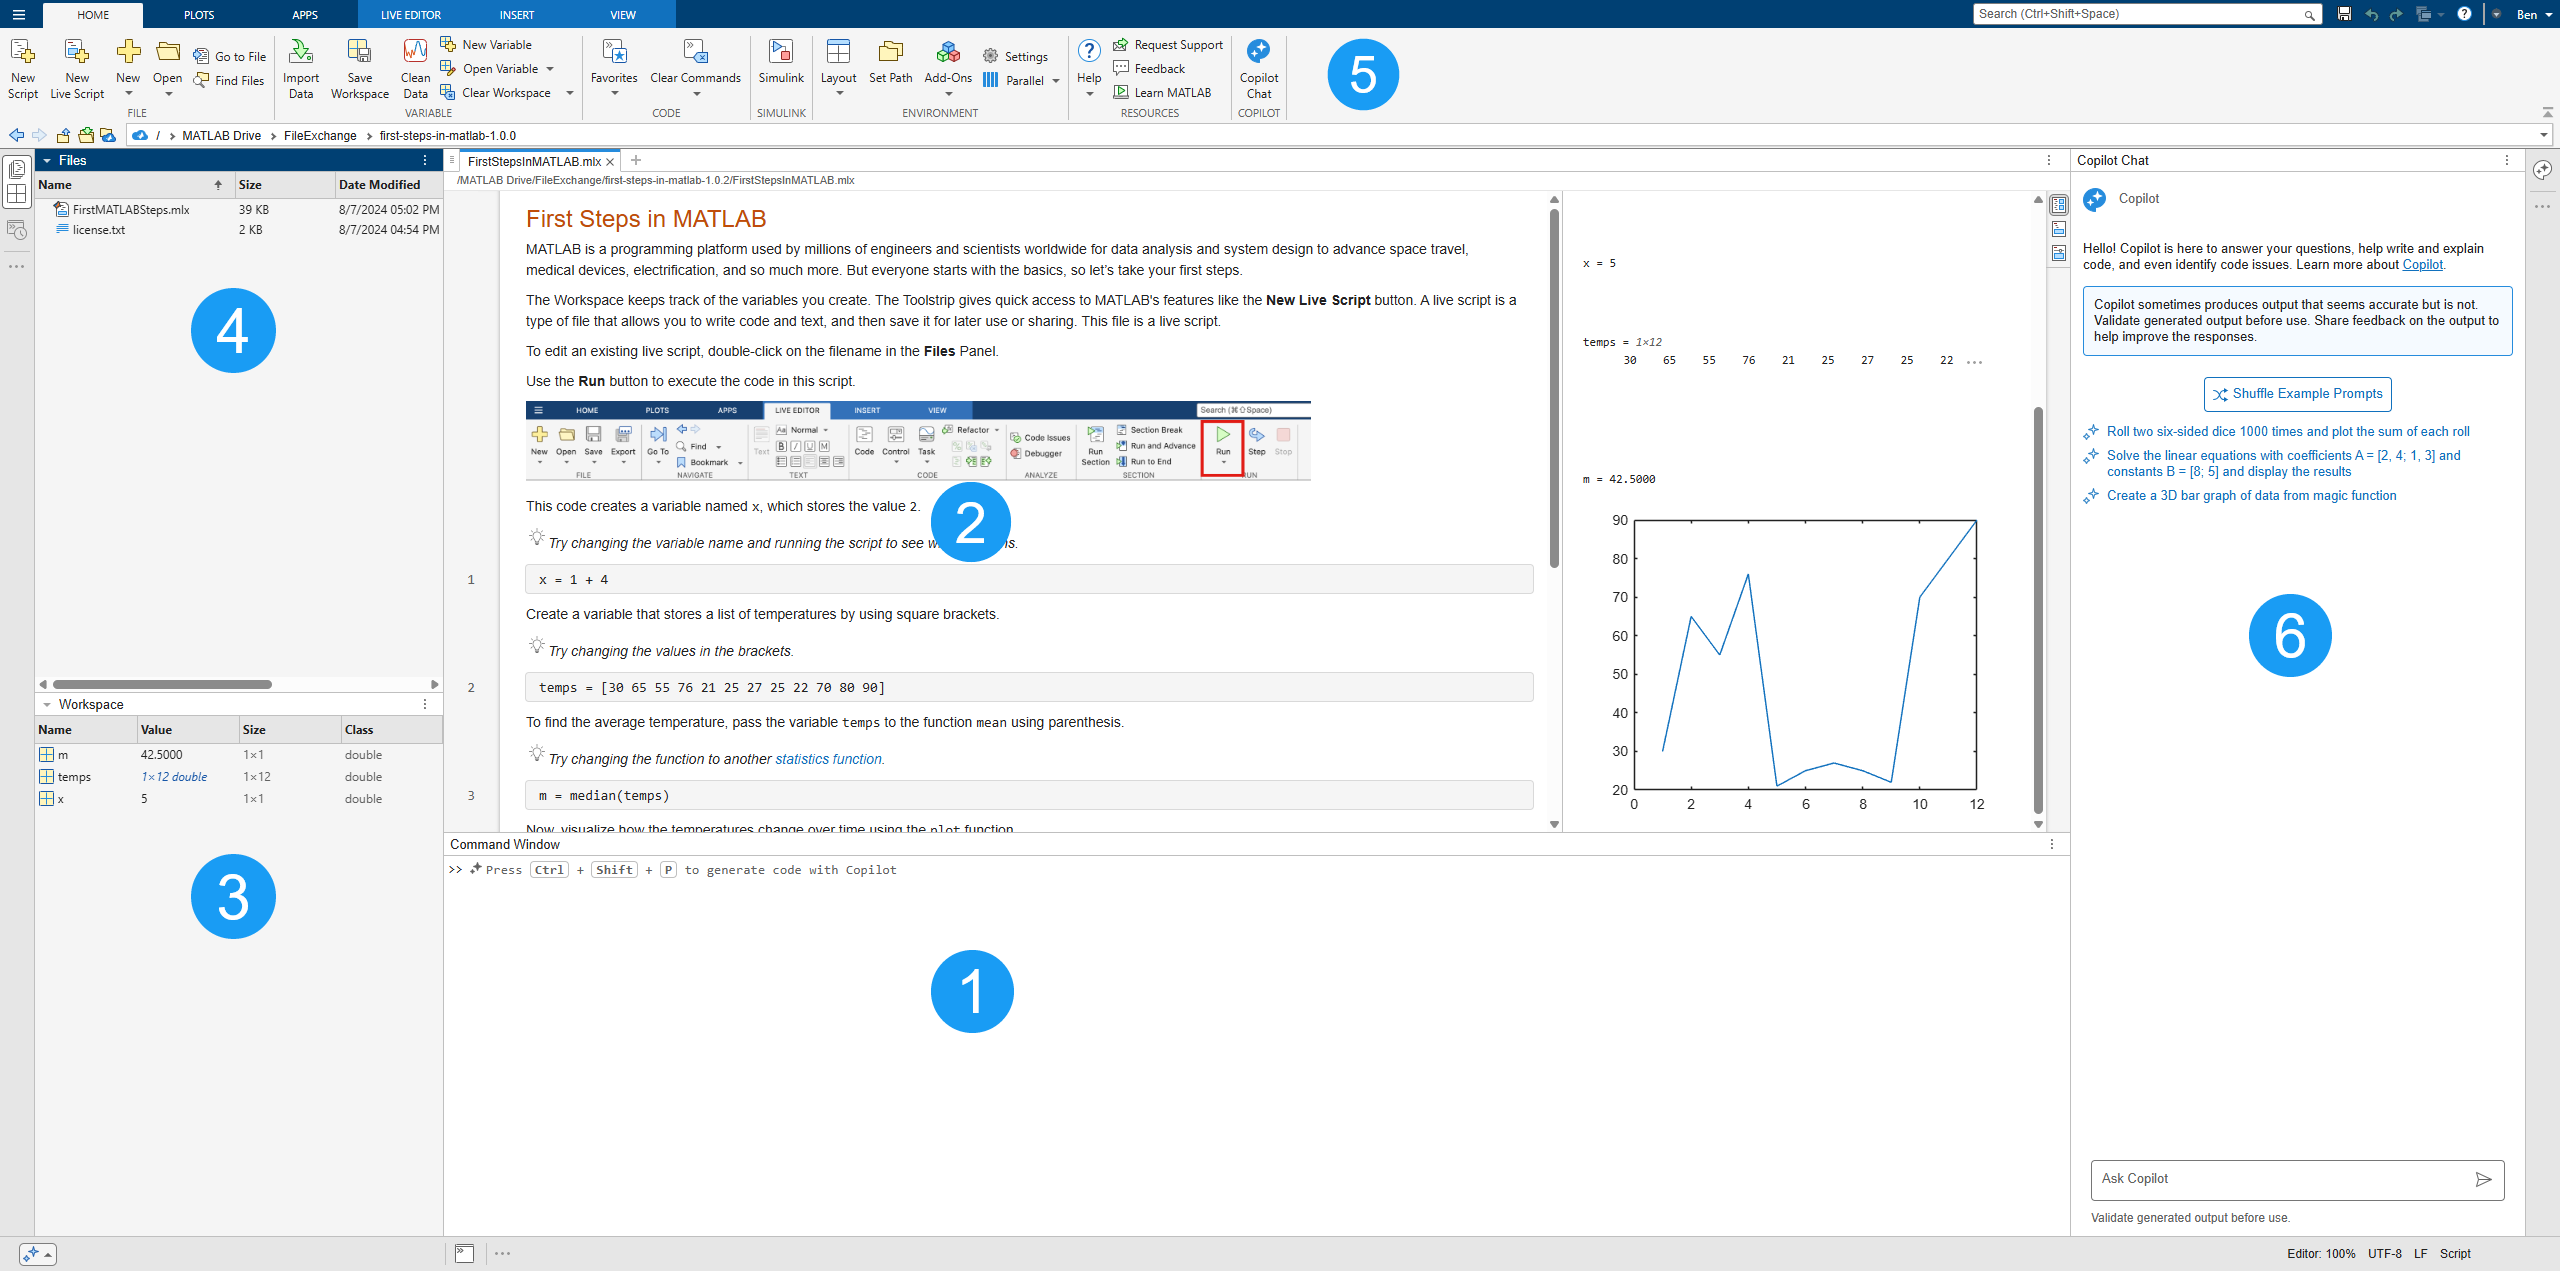Create a New Script from the toolstrip
The width and height of the screenshot is (2560, 1271).
pos(22,69)
